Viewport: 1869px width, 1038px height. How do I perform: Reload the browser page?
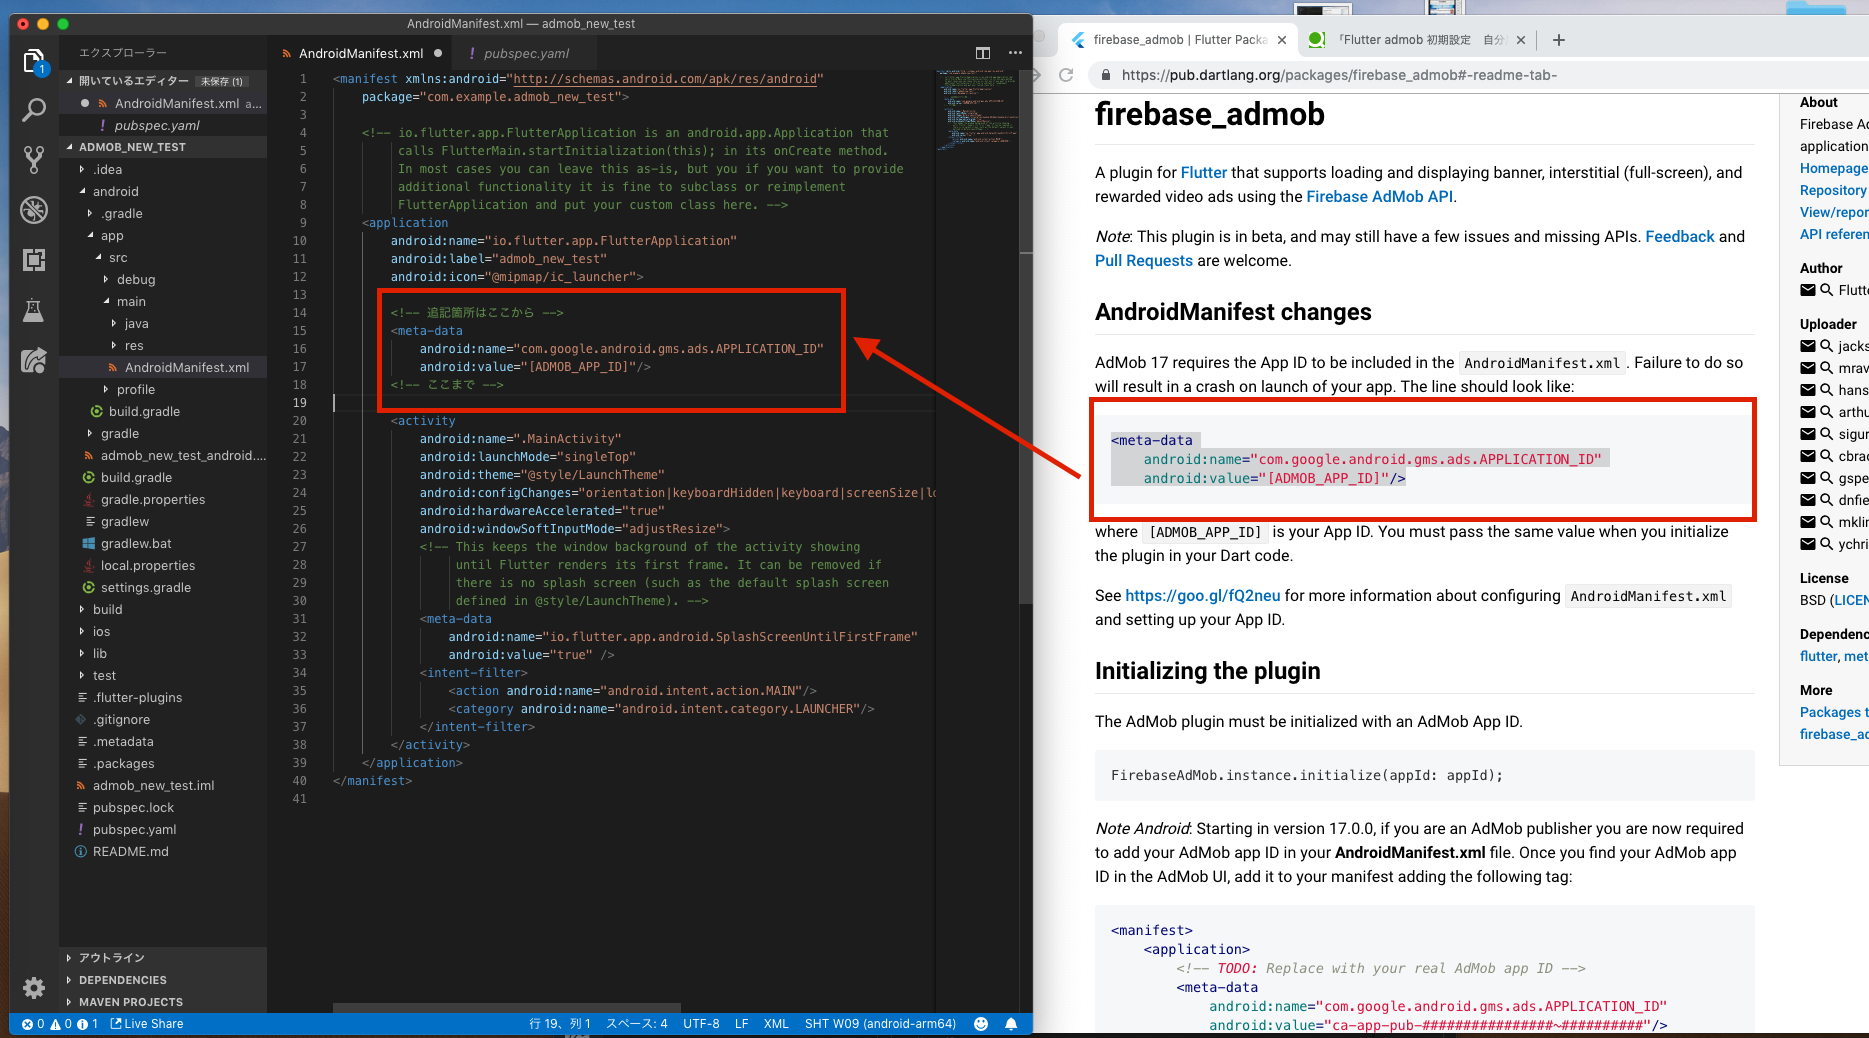click(1066, 75)
